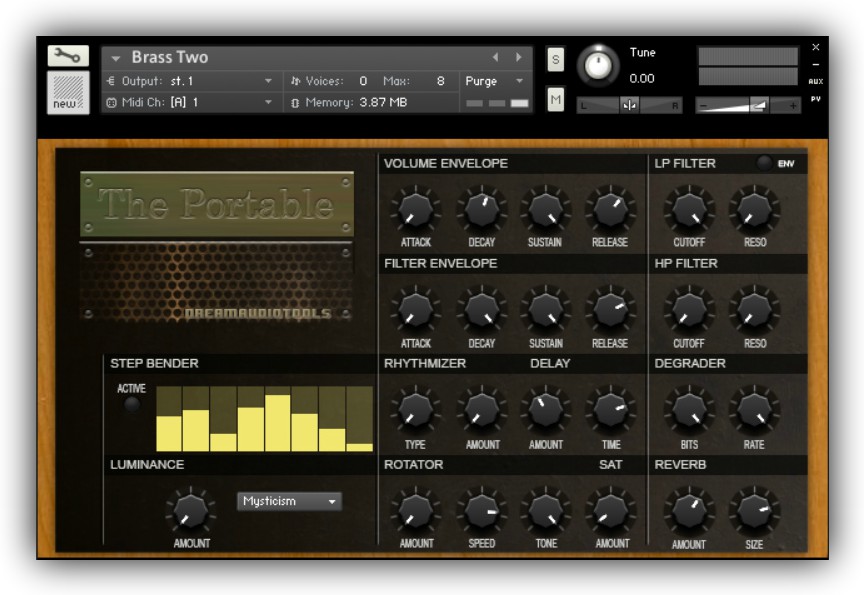Click the HP Filter RESO knob
Screen dimensions: 864x595
[x=754, y=311]
